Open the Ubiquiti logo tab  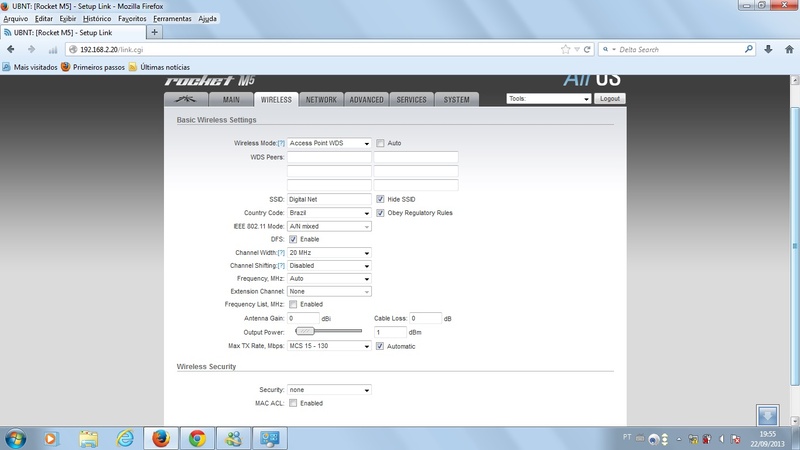186,99
